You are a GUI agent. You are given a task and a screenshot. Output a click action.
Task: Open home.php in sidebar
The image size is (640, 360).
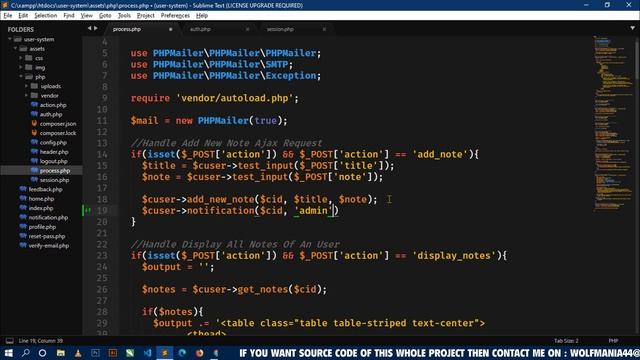coord(41,199)
